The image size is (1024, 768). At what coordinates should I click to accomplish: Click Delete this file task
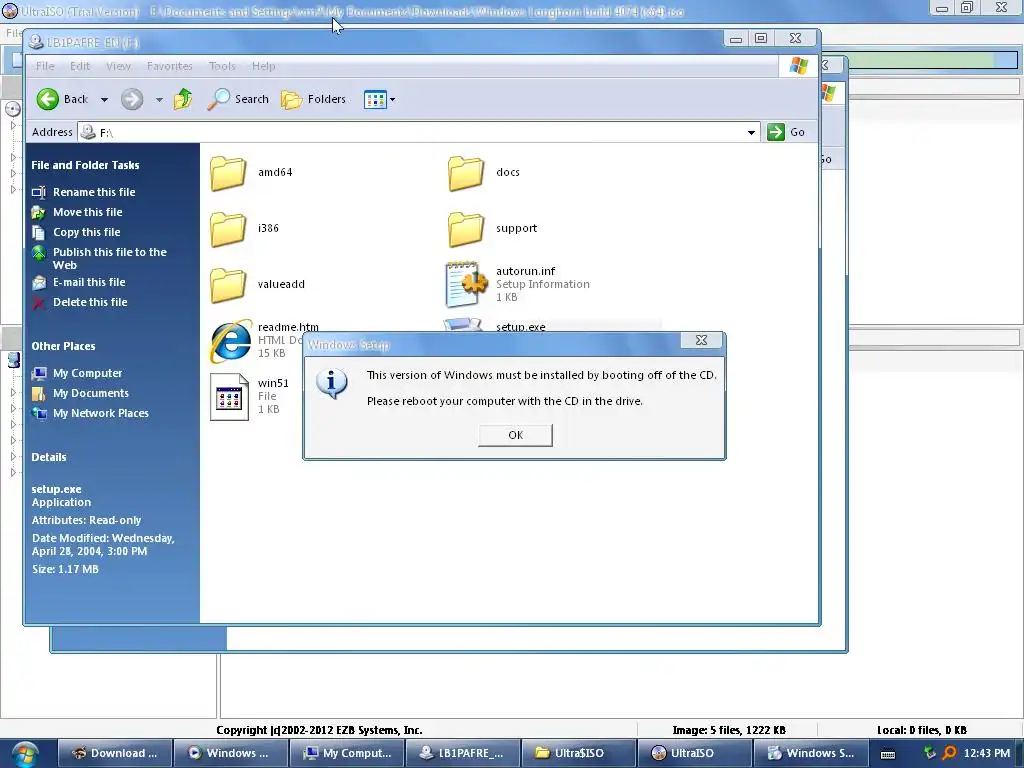90,302
